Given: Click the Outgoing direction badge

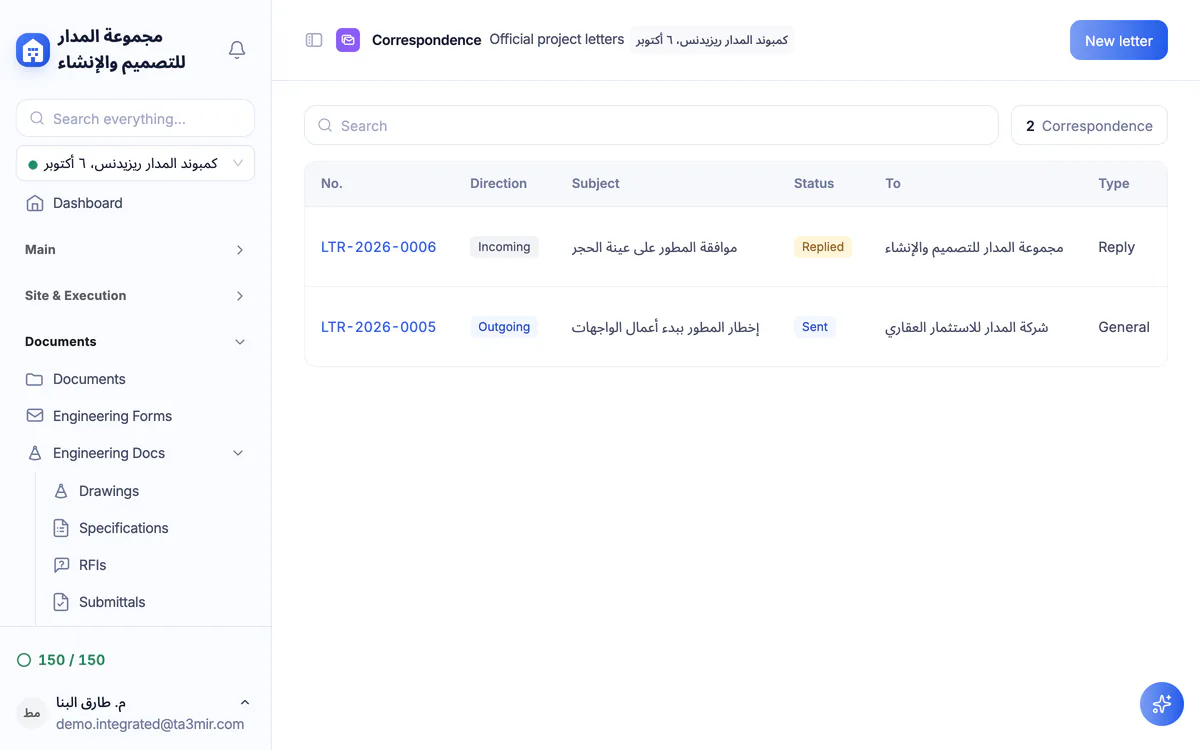Looking at the screenshot, I should pyautogui.click(x=504, y=327).
